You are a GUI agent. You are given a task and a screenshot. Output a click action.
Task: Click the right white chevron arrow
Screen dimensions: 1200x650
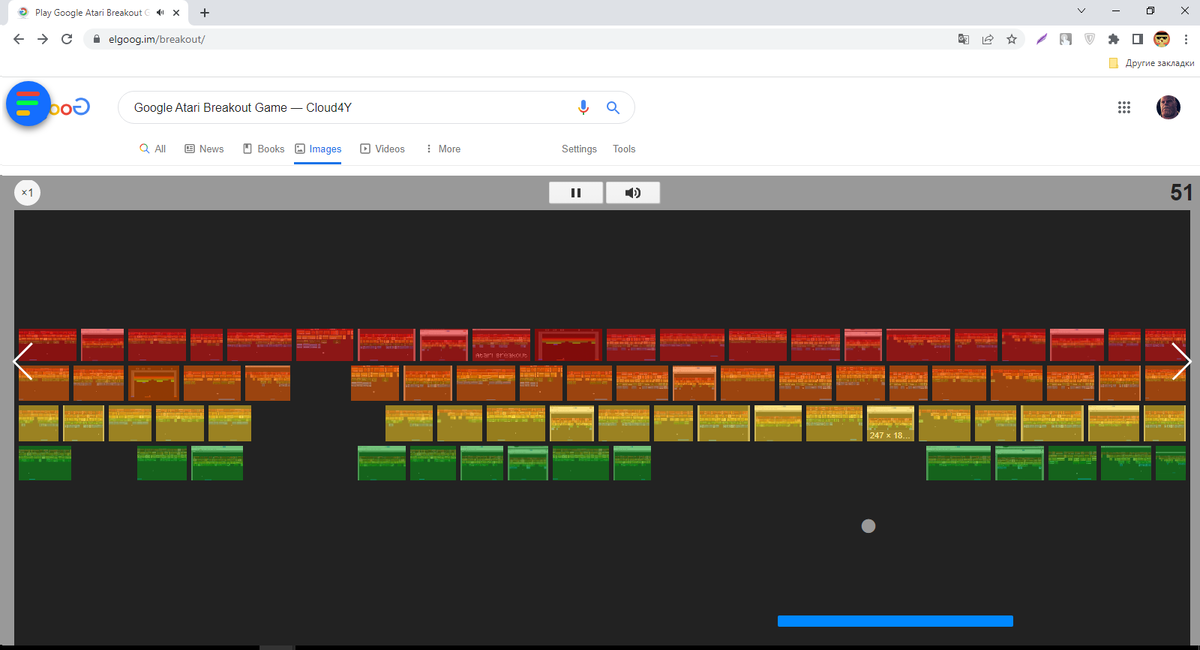pyautogui.click(x=1181, y=362)
